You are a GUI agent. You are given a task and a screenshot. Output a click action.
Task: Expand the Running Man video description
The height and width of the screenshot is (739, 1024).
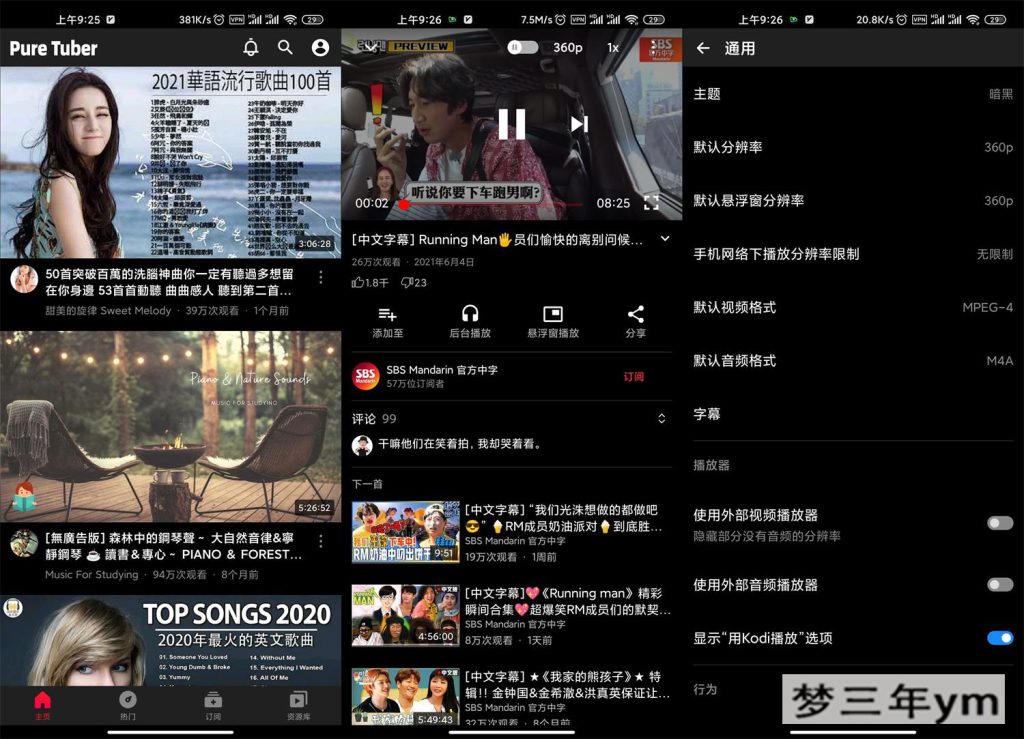(665, 239)
